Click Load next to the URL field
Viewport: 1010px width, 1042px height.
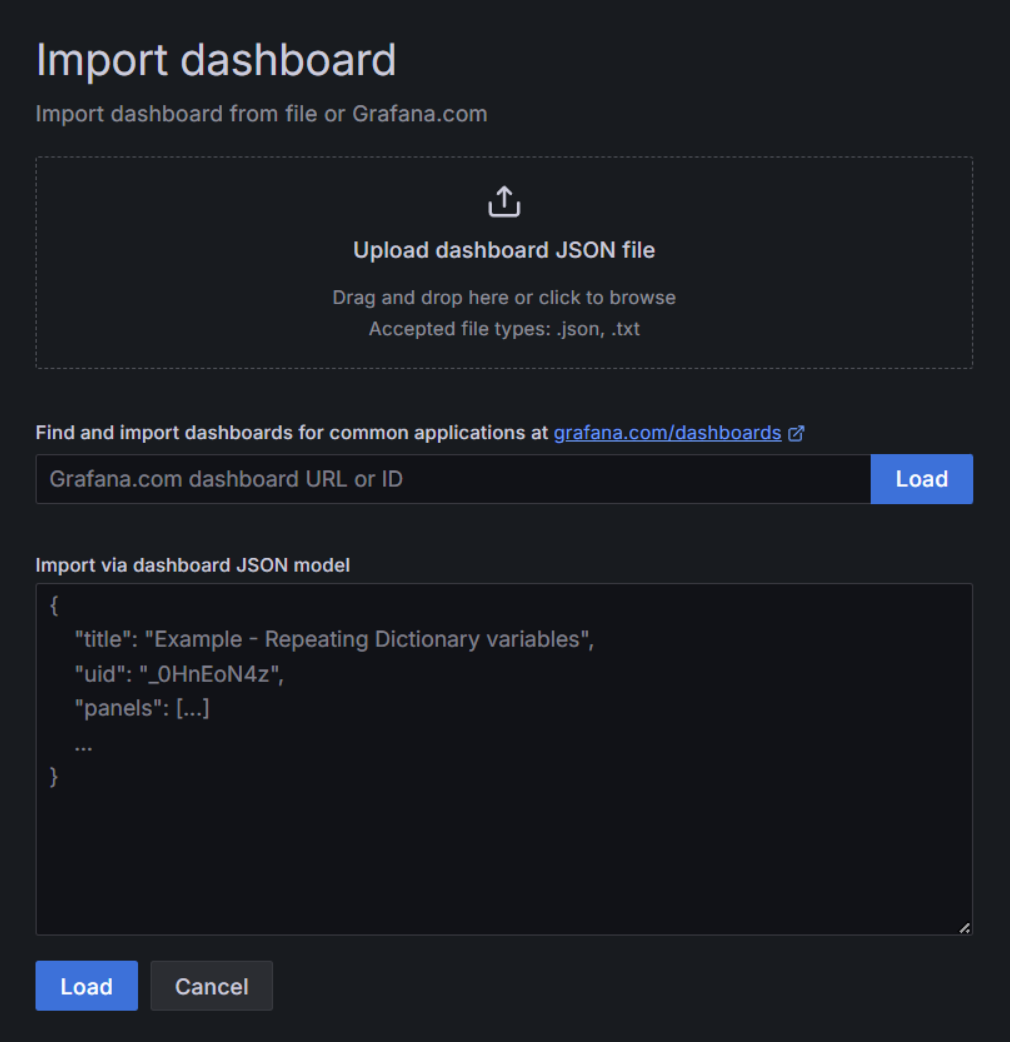tap(922, 479)
